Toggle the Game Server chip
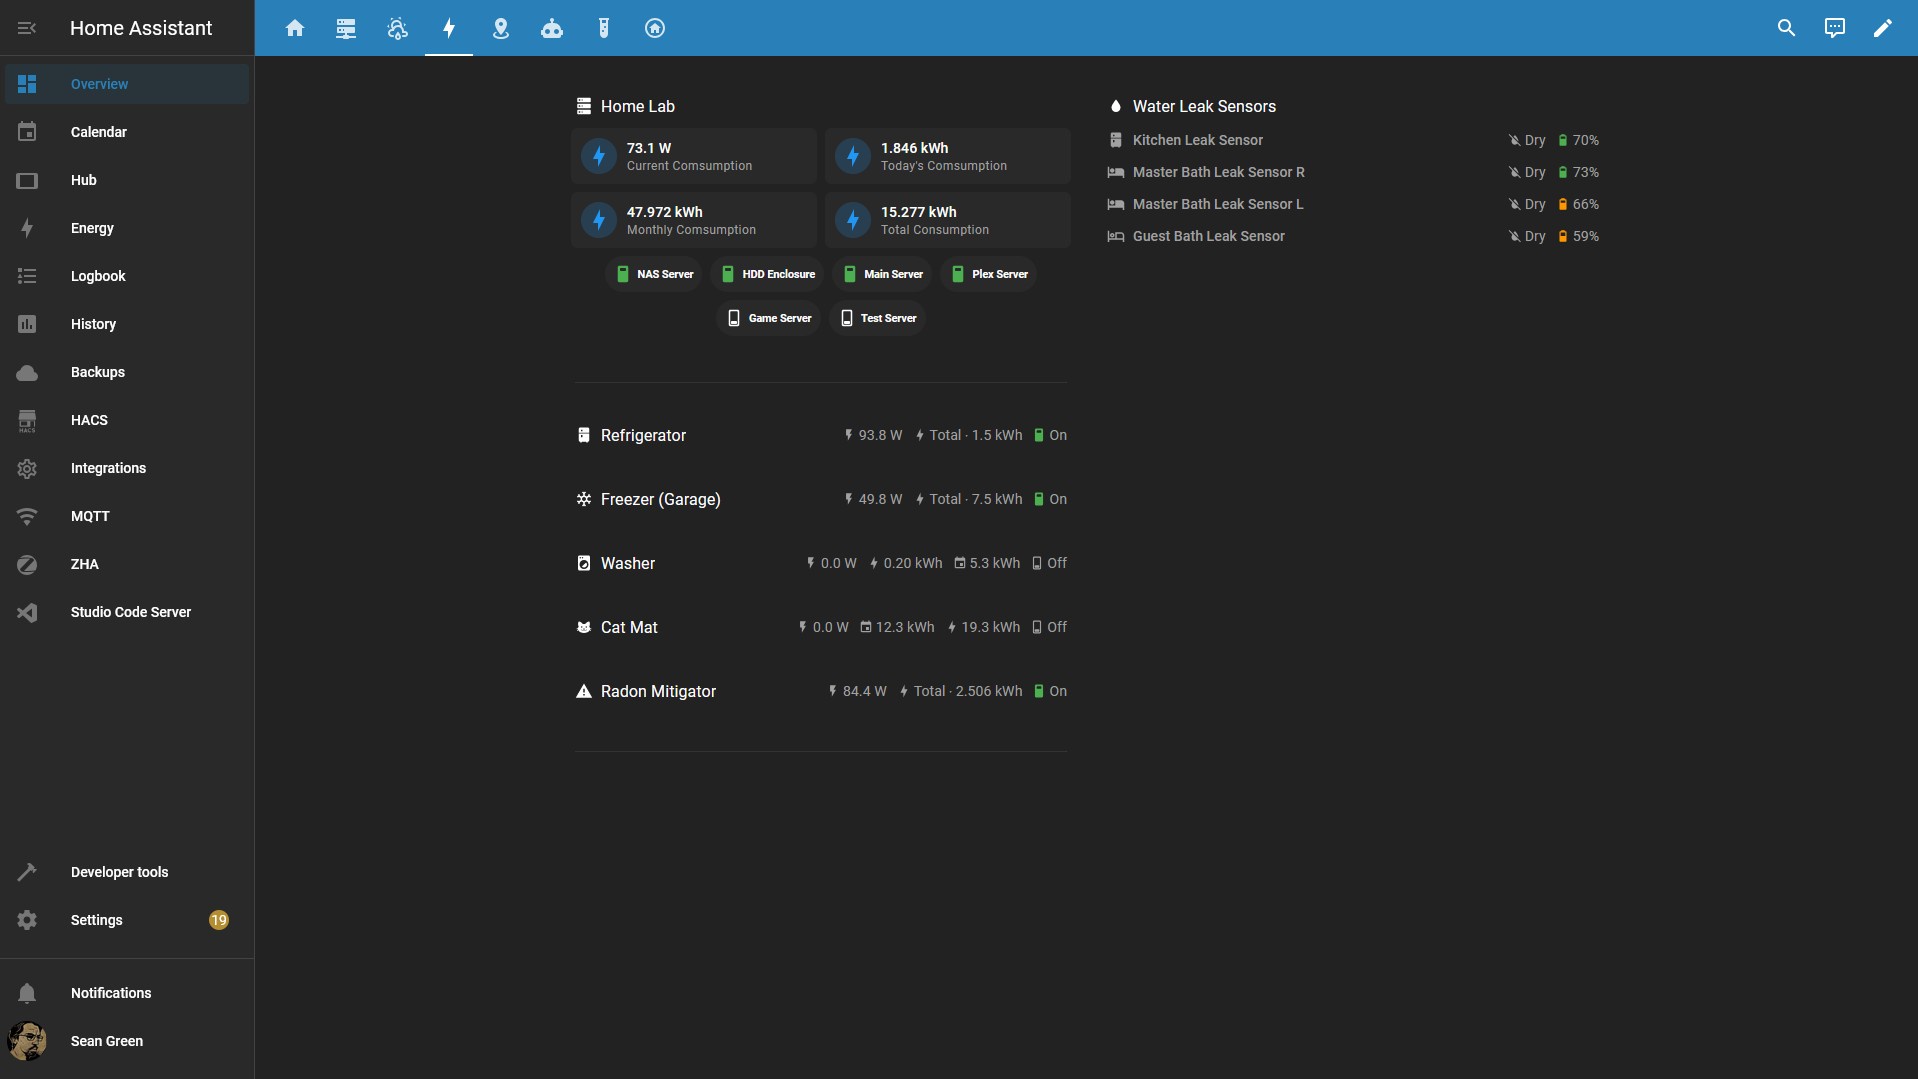This screenshot has height=1079, width=1918. tap(769, 318)
